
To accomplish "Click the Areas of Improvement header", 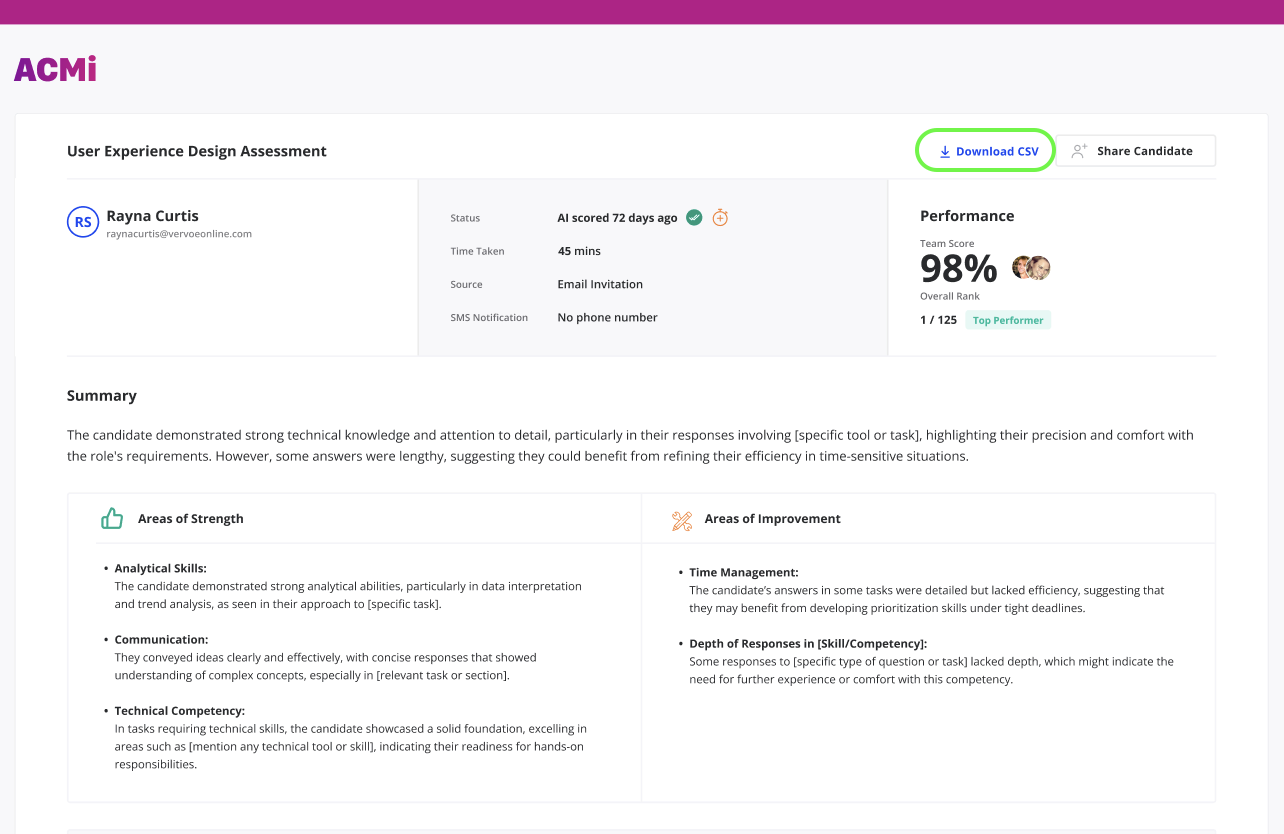I will click(x=772, y=519).
